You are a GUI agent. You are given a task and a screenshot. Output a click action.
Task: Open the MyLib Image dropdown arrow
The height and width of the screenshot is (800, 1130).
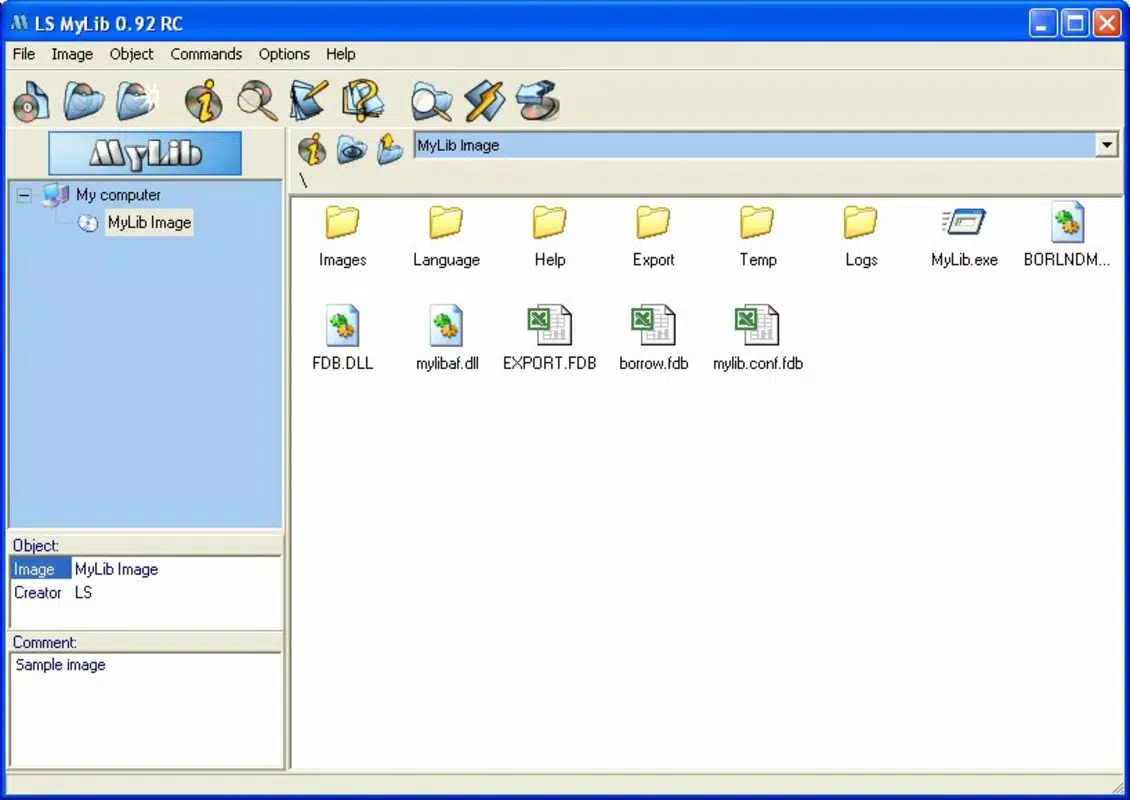1106,145
